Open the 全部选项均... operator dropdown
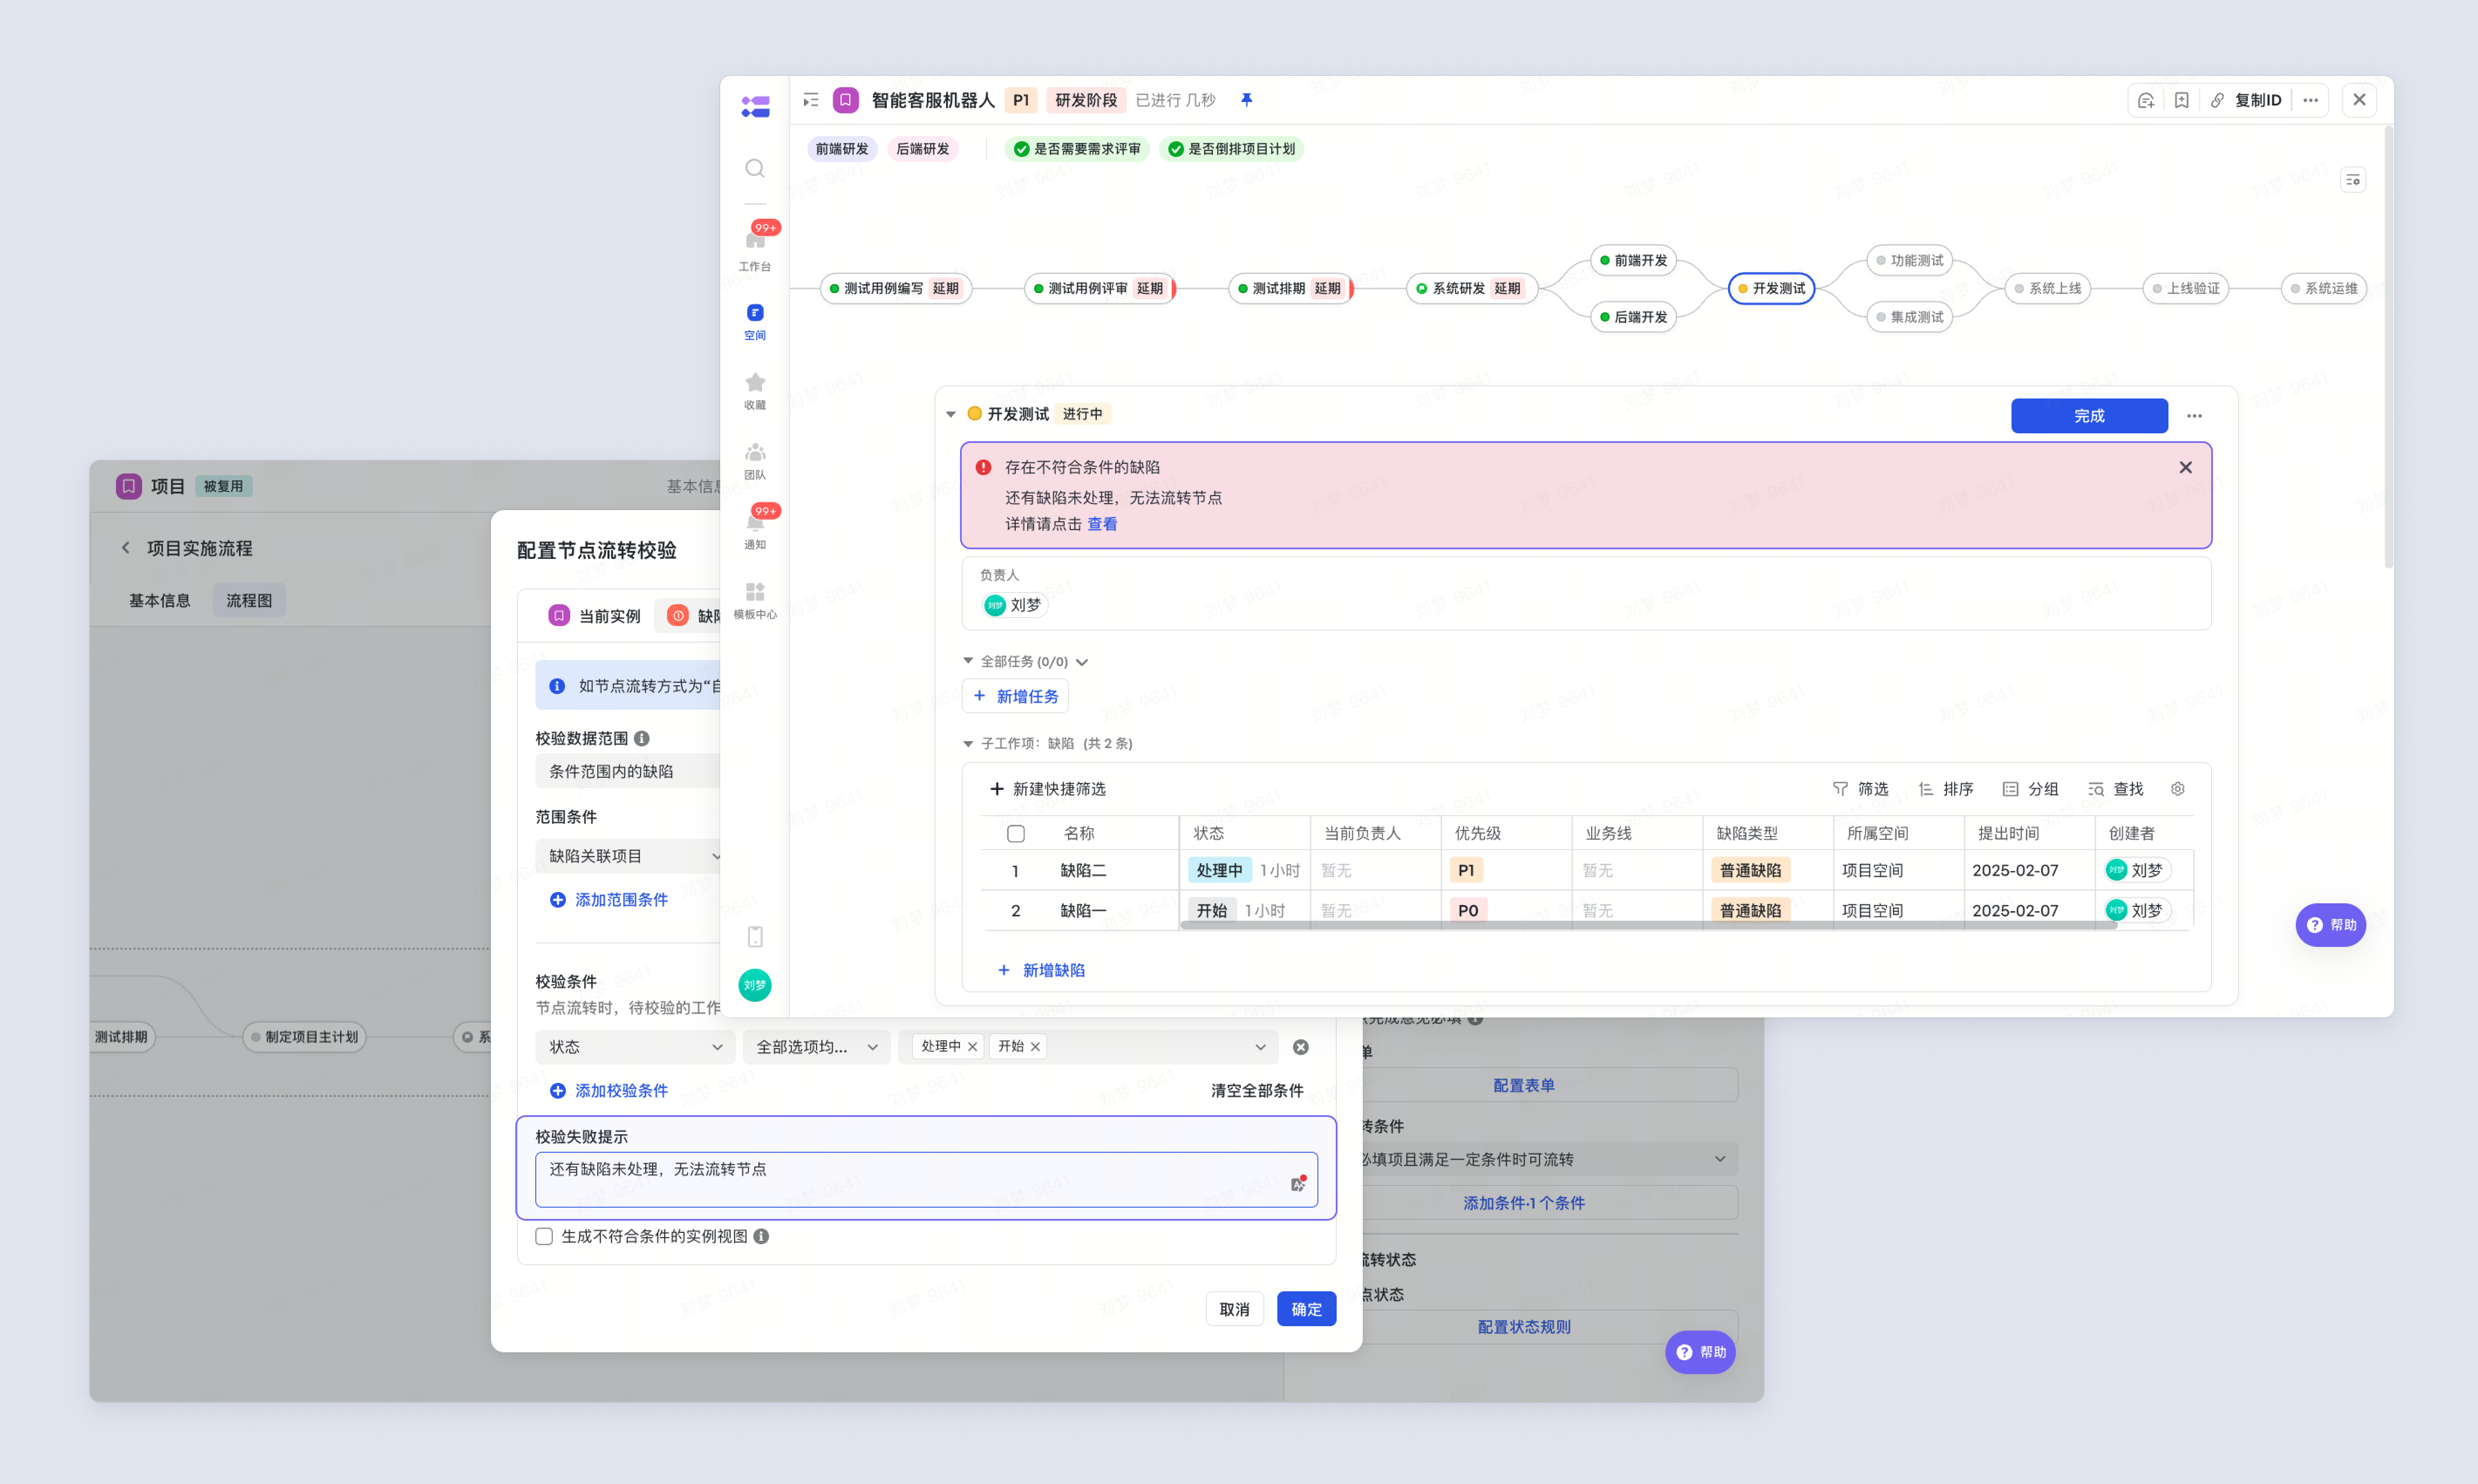Image resolution: width=2478 pixels, height=1484 pixels. (x=816, y=1047)
